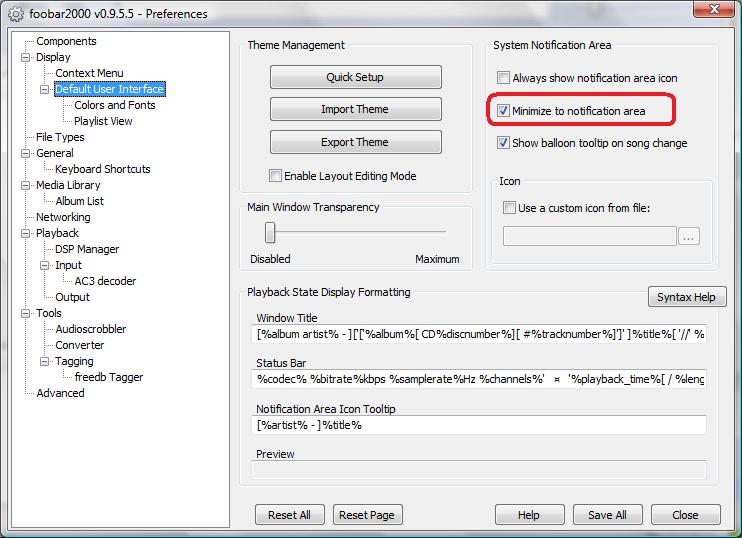Collapse the Tagging tree node
This screenshot has height=538, width=742.
[x=44, y=362]
